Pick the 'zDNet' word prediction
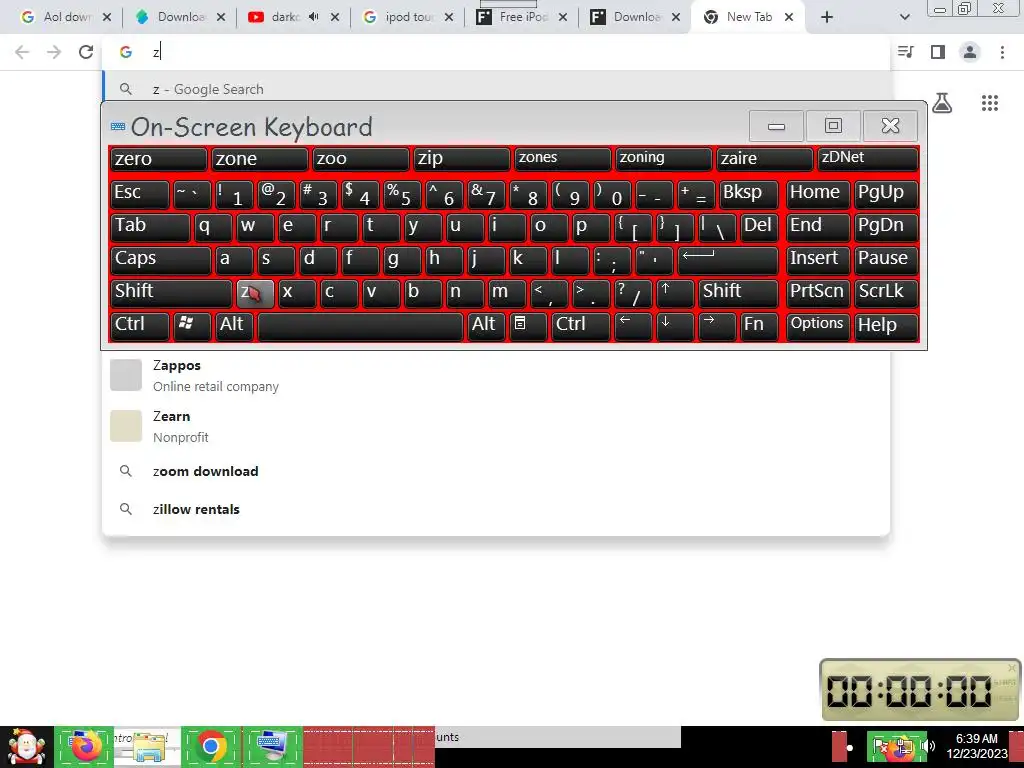This screenshot has width=1024, height=768. click(868, 159)
